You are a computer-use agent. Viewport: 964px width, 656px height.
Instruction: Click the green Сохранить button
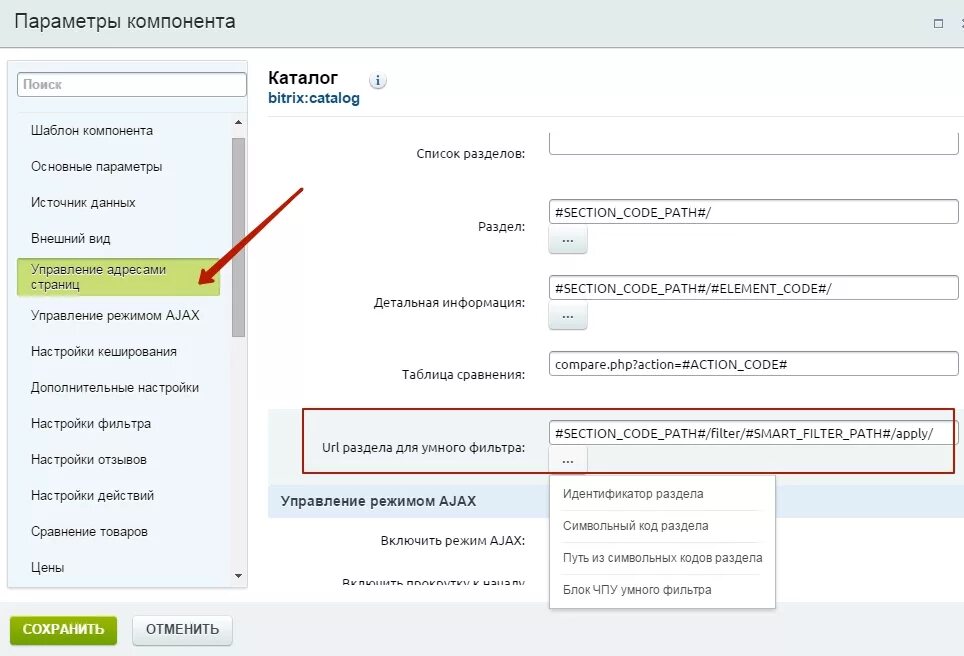(x=63, y=630)
